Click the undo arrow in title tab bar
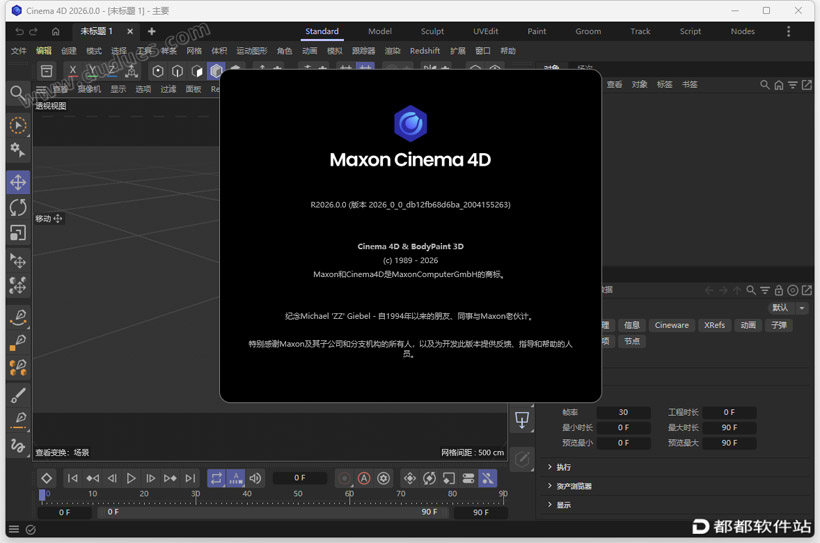Viewport: 820px width, 543px height. [19, 31]
